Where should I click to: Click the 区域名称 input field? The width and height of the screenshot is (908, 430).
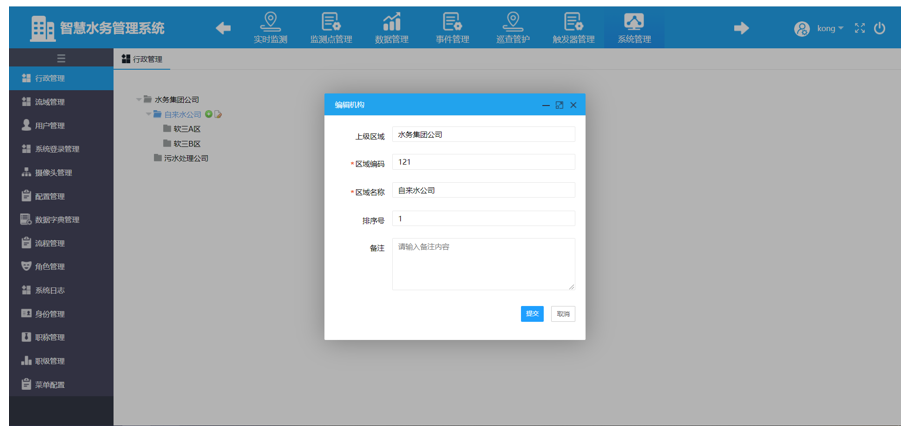coord(483,190)
